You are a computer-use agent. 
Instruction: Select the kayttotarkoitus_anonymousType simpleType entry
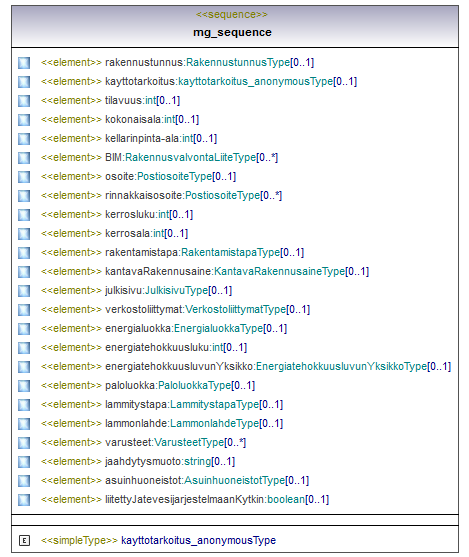[x=158, y=540]
